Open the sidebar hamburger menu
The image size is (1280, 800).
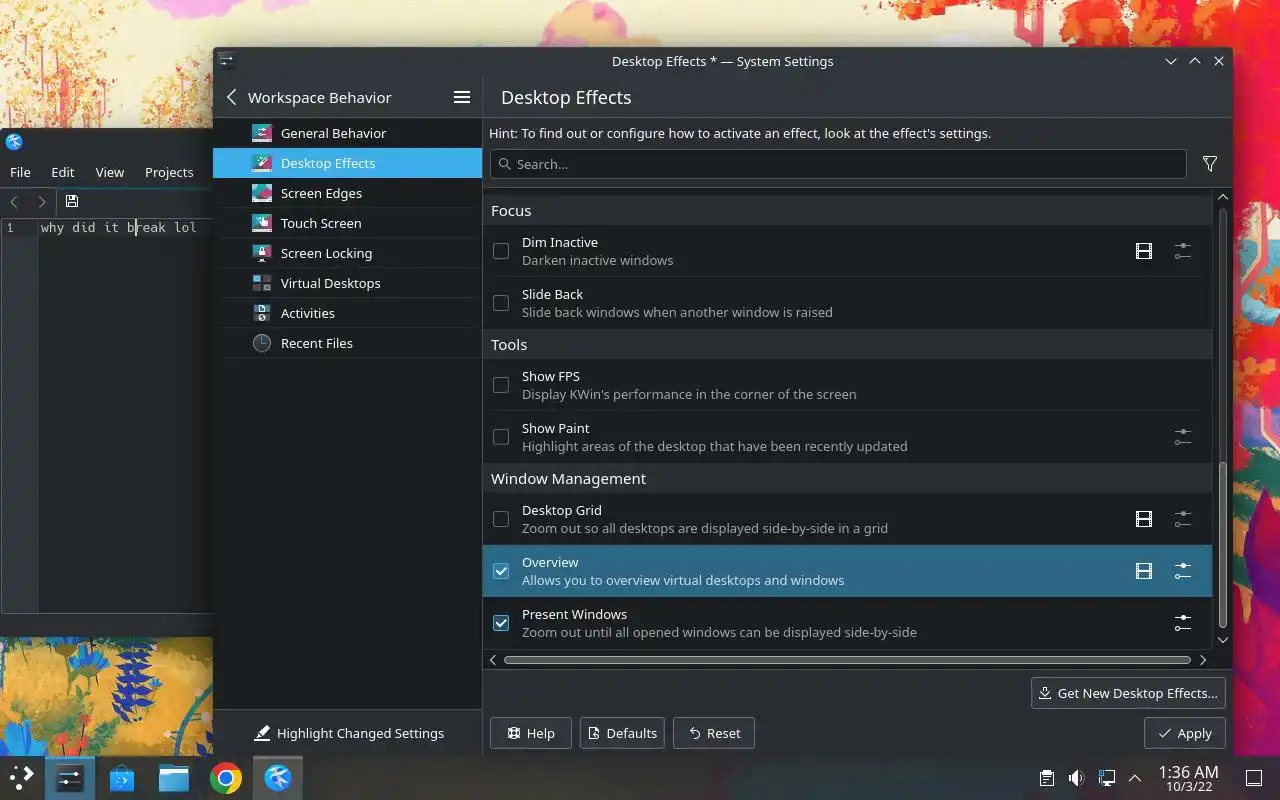pos(462,97)
